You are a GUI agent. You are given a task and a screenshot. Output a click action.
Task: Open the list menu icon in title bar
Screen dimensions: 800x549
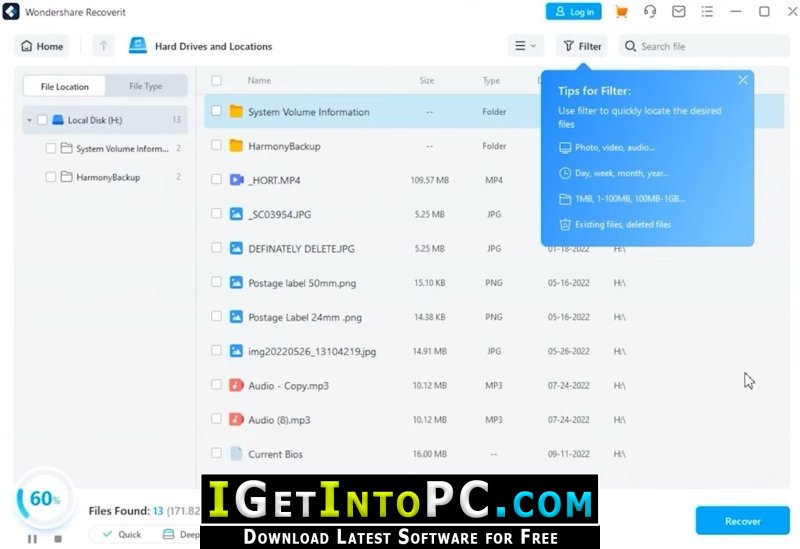pyautogui.click(x=707, y=12)
